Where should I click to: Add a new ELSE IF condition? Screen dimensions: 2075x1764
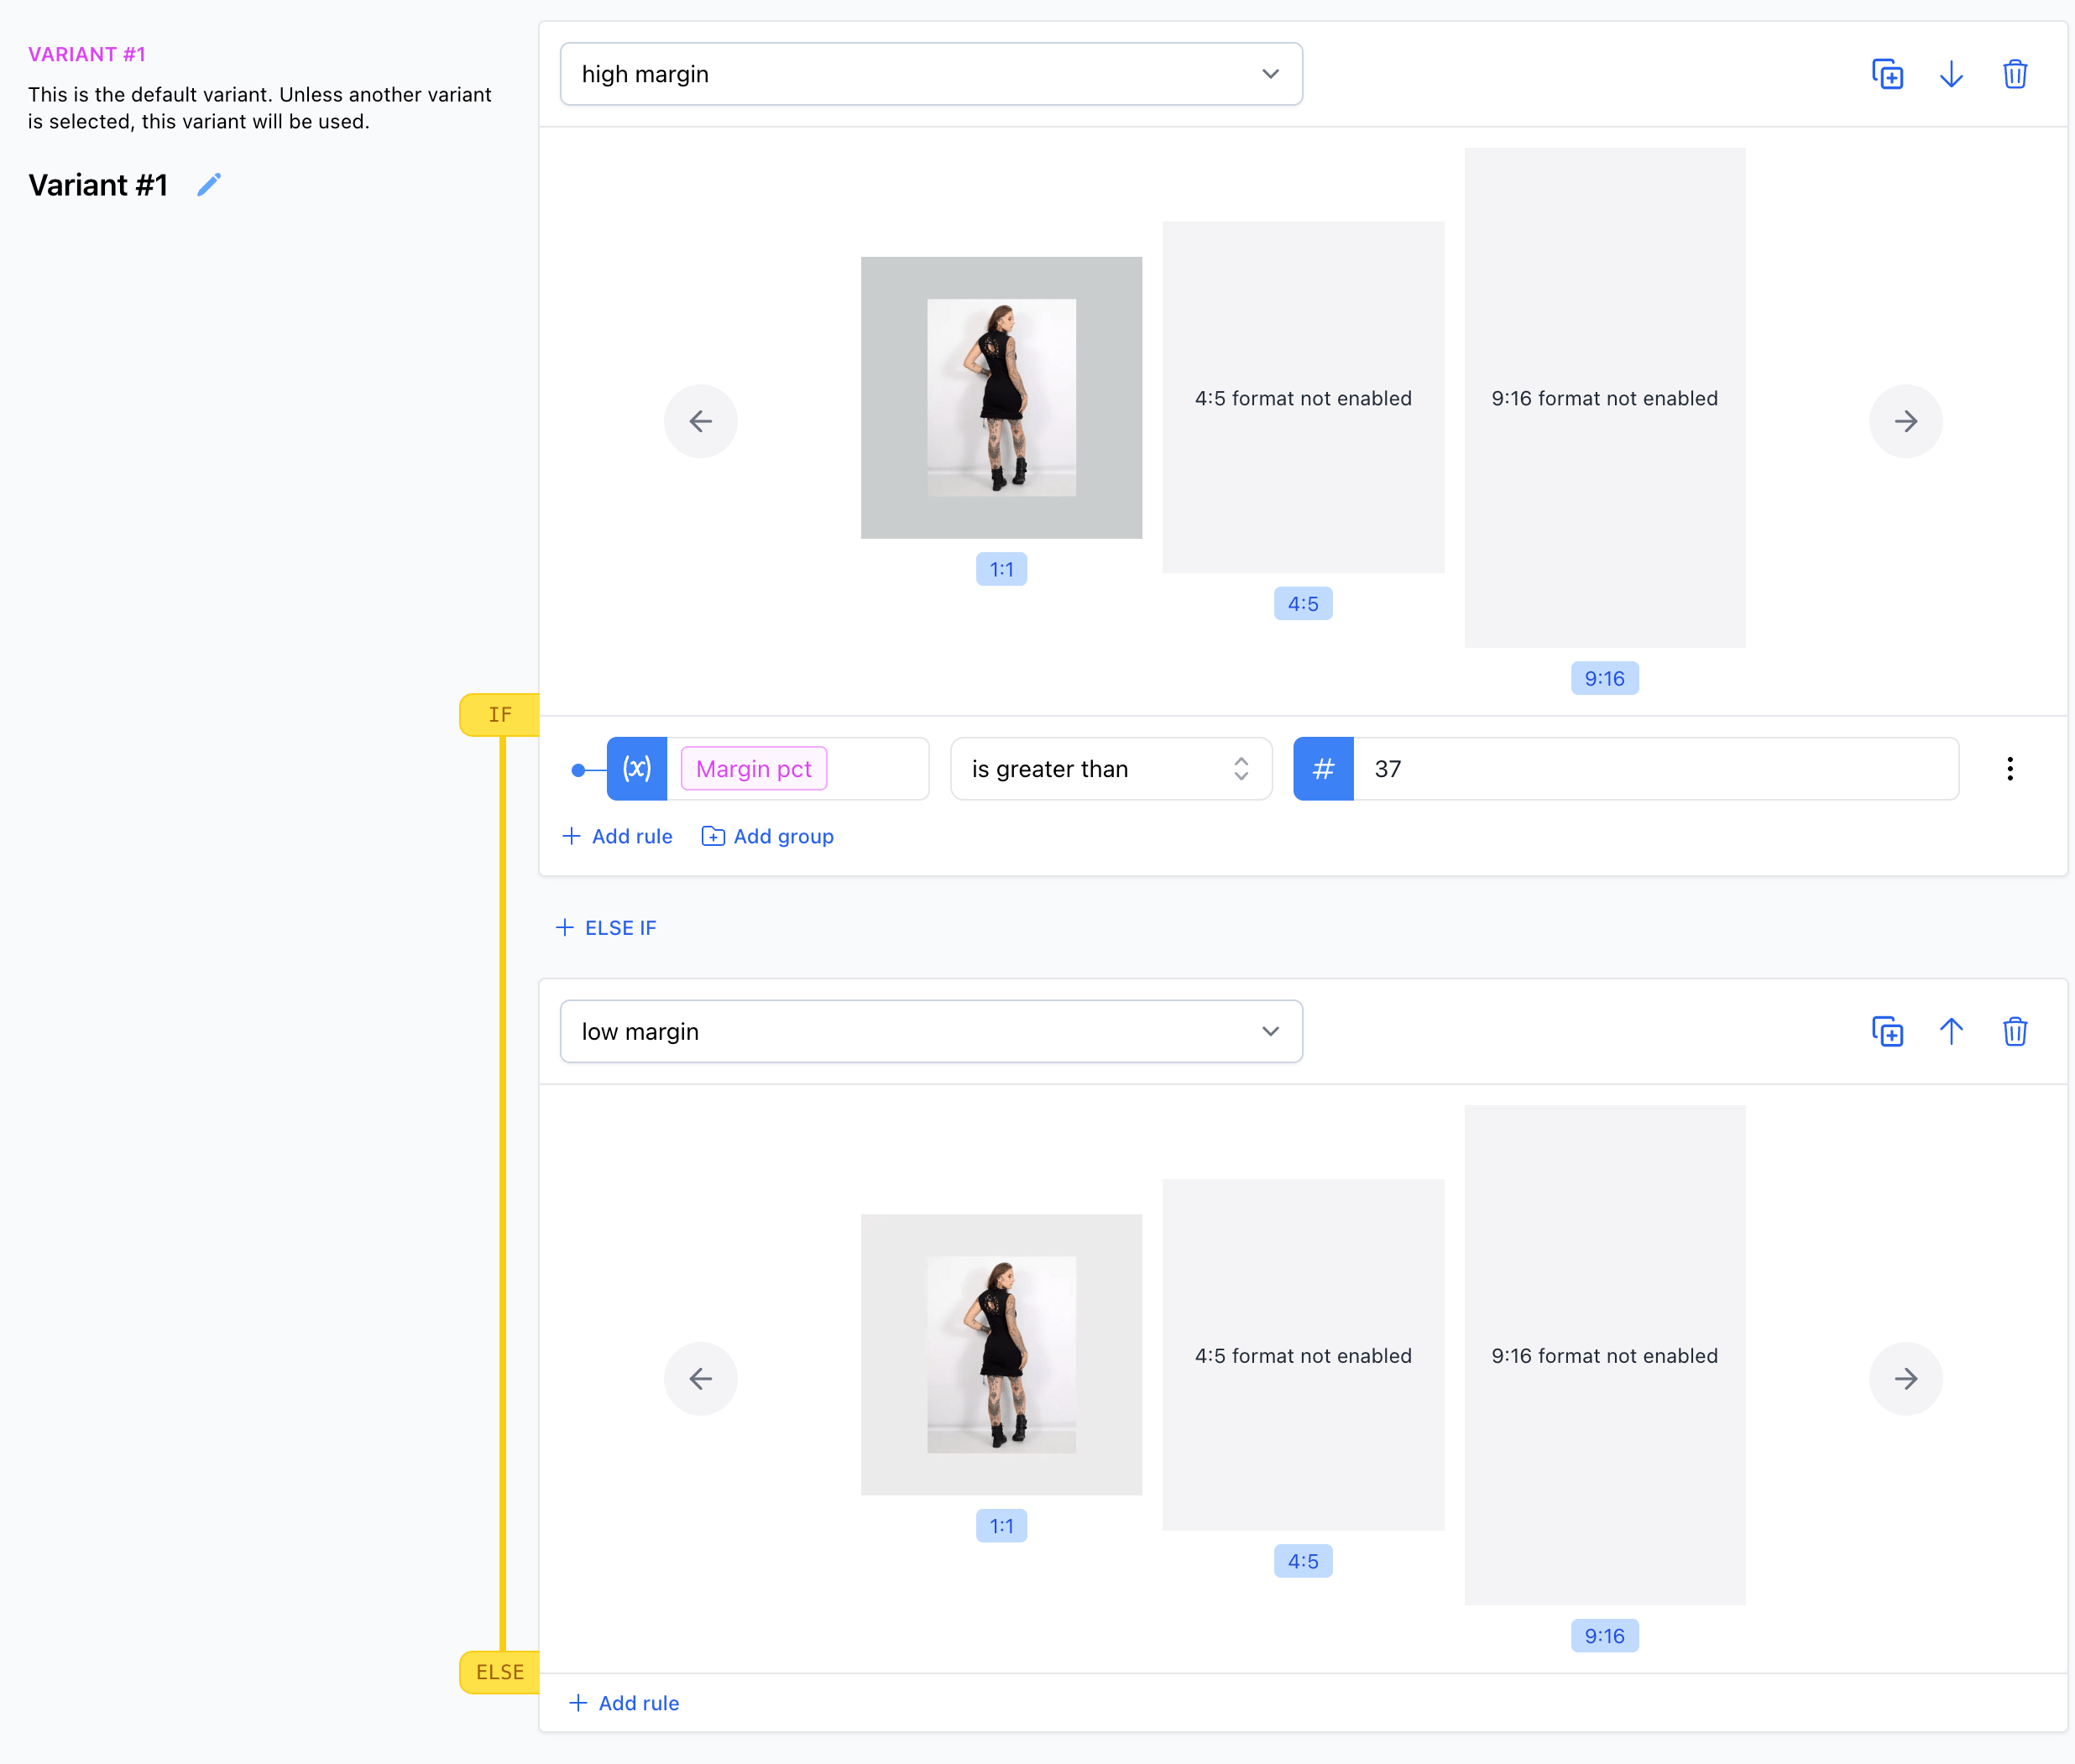coord(605,927)
